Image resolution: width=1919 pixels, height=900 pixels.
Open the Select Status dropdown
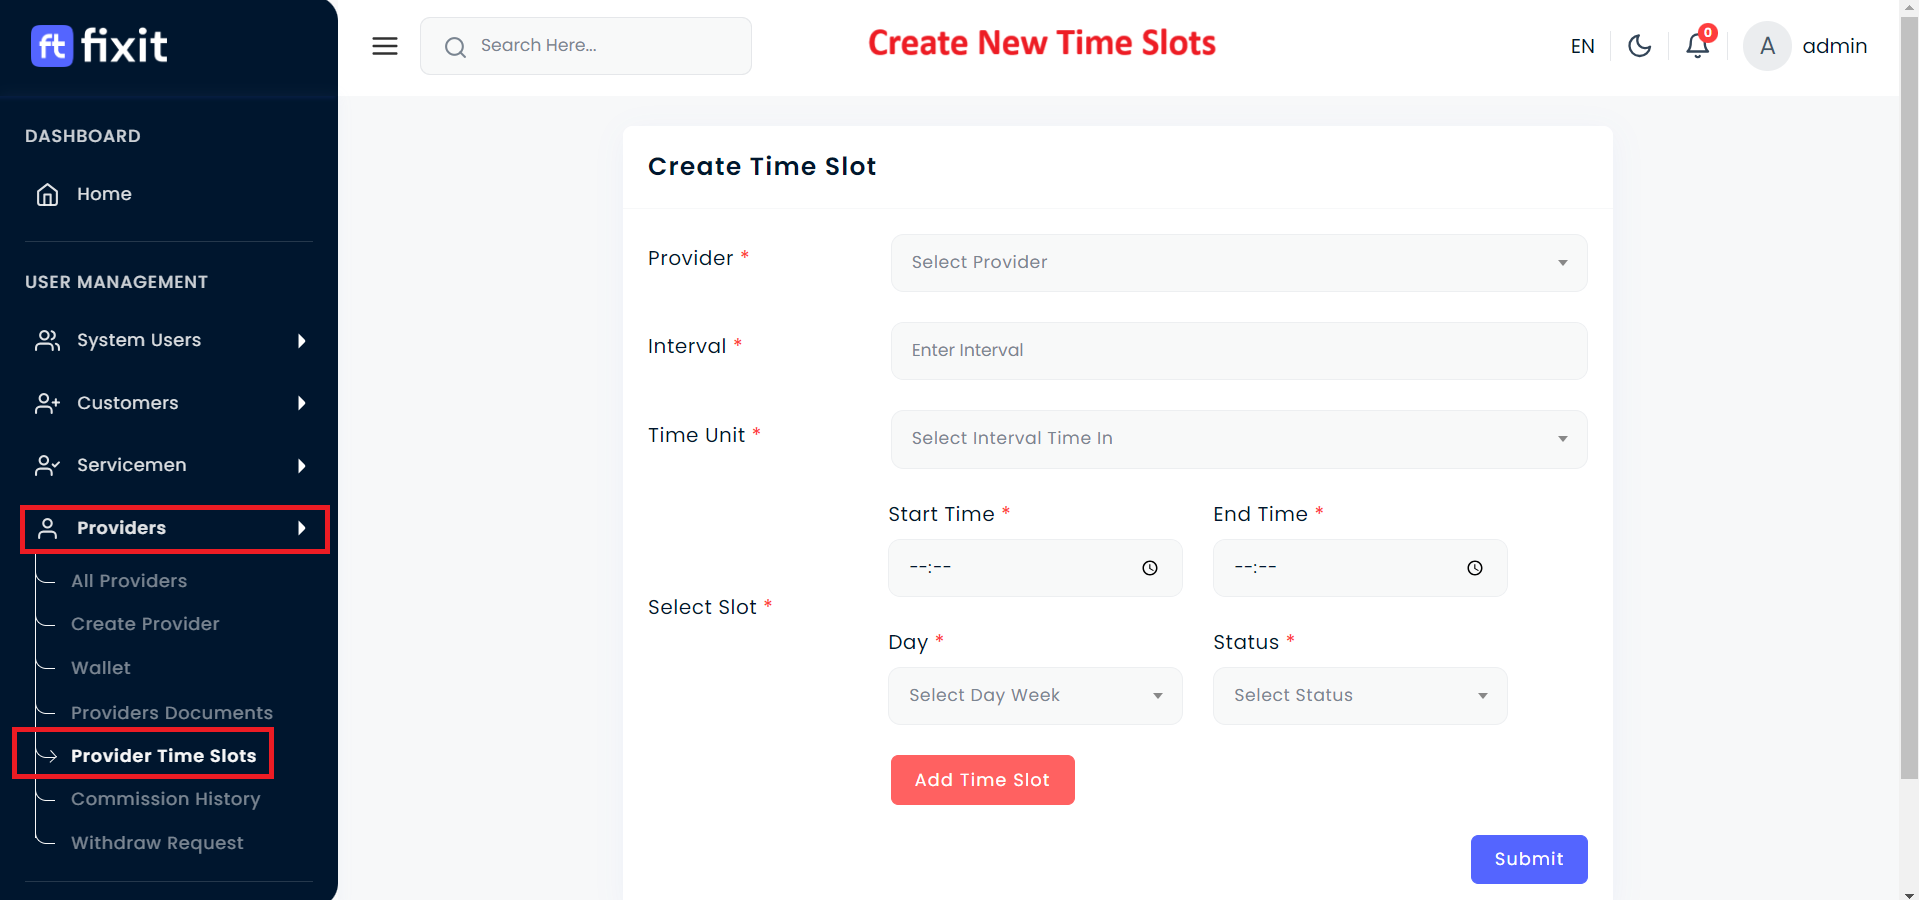coord(1359,696)
